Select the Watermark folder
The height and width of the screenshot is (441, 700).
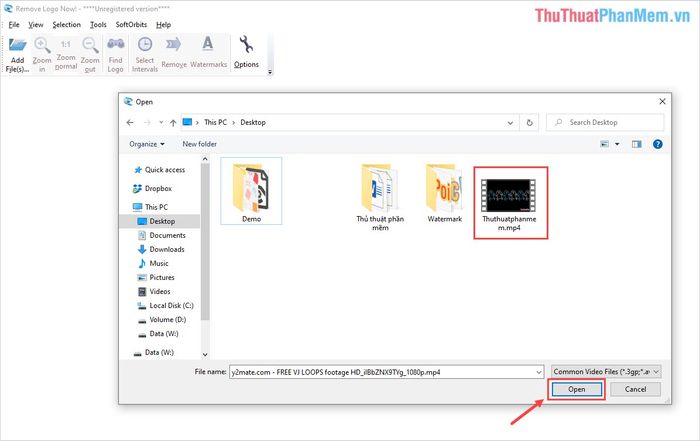pyautogui.click(x=445, y=193)
